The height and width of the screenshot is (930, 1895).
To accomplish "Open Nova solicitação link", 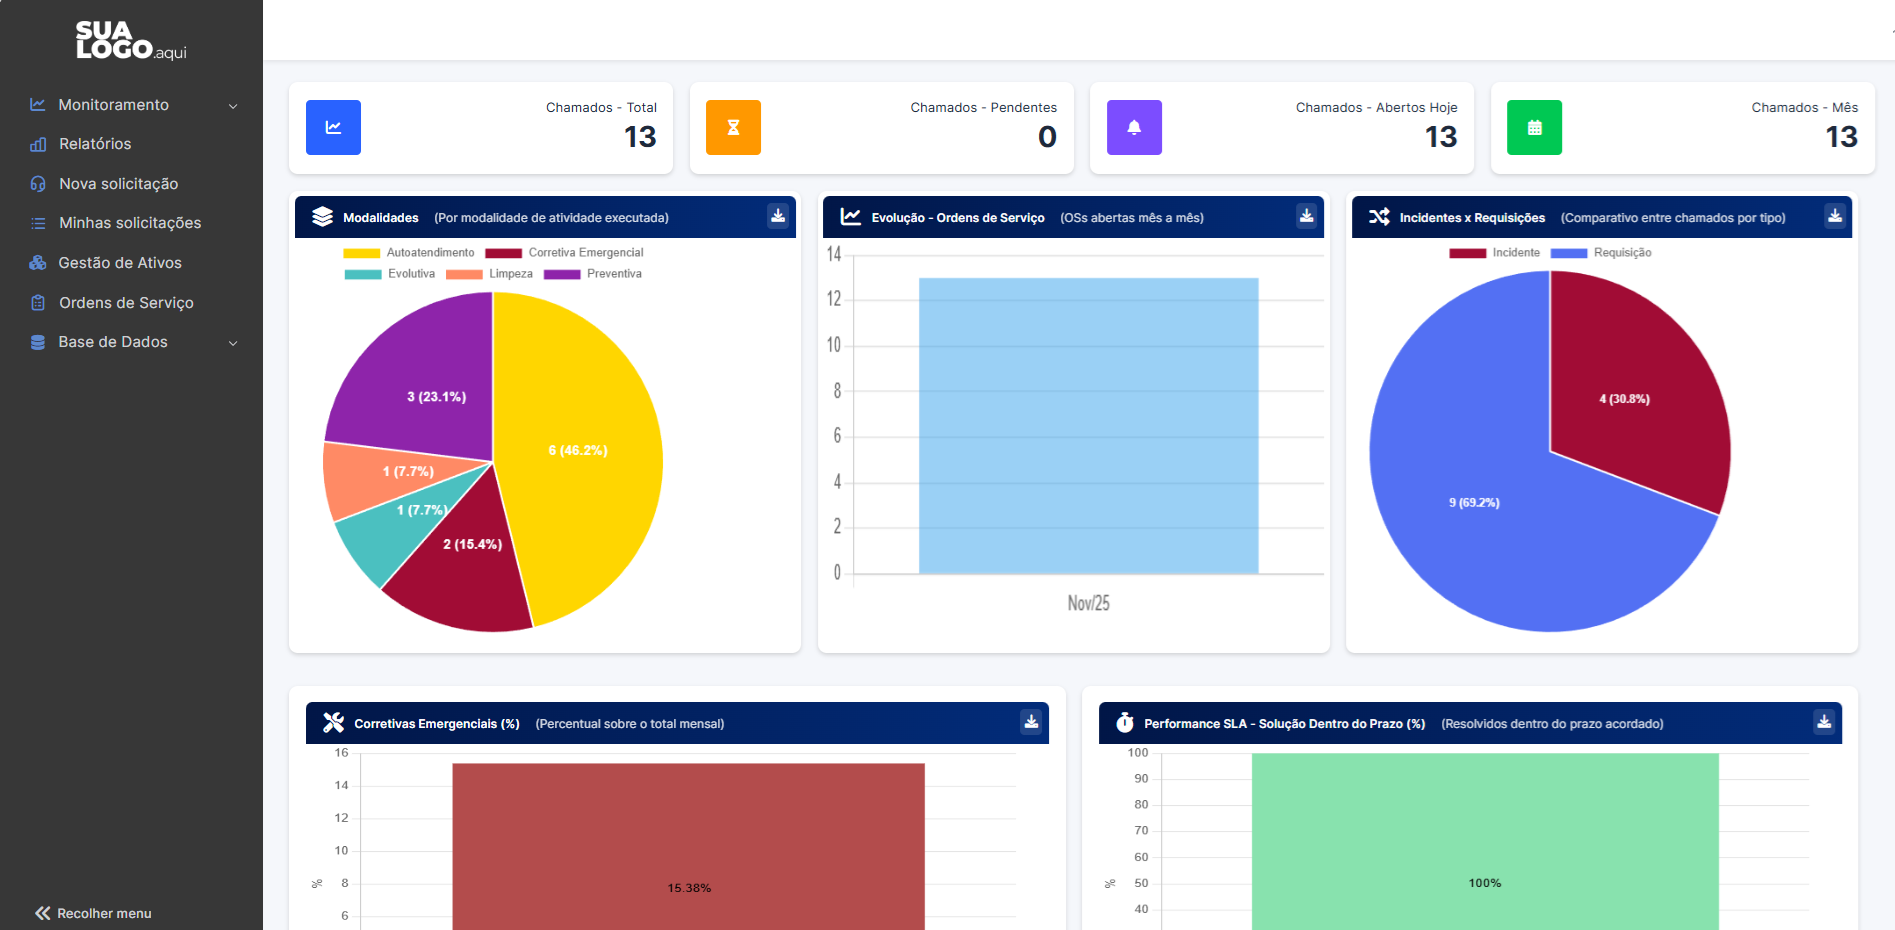I will pos(118,184).
